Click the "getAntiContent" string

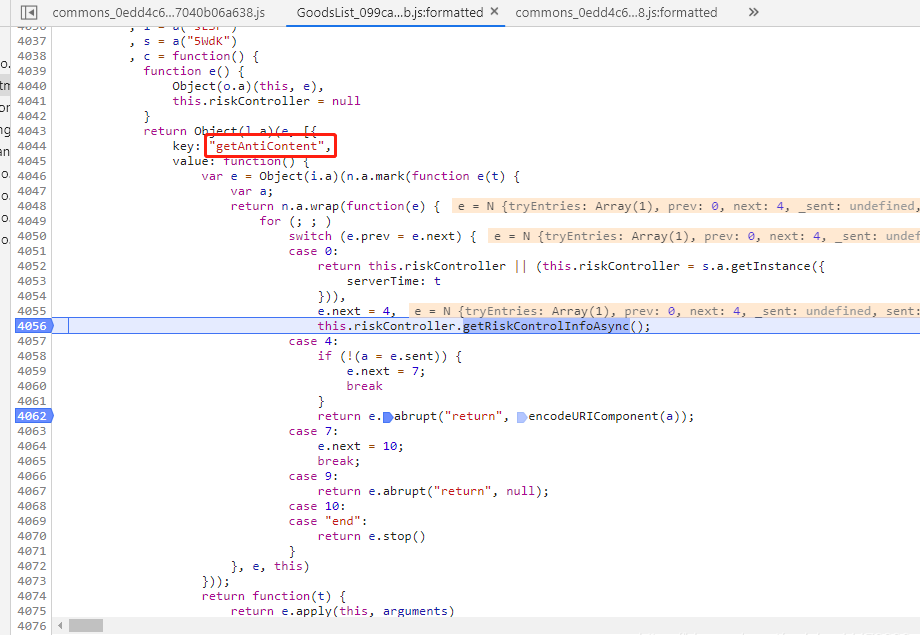(266, 146)
